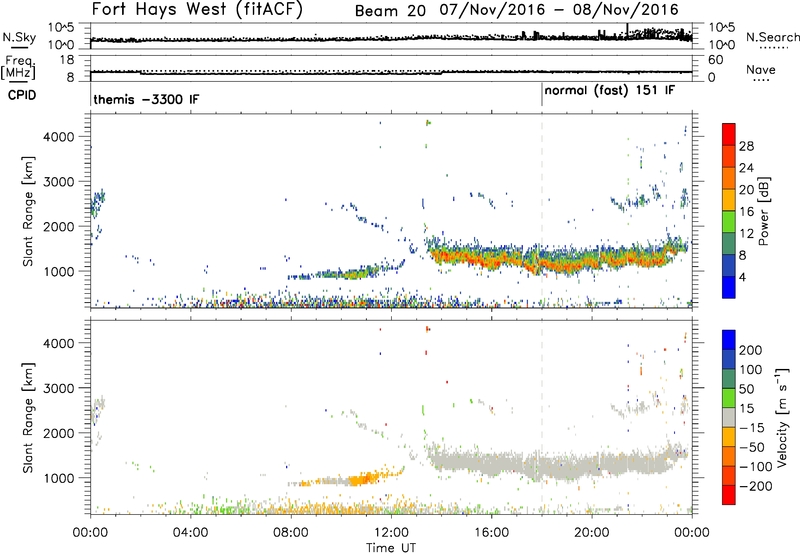Viewport: 800px width, 554px height.
Task: Click the '-15' tick on Velocity colorbar
Action: [752, 428]
